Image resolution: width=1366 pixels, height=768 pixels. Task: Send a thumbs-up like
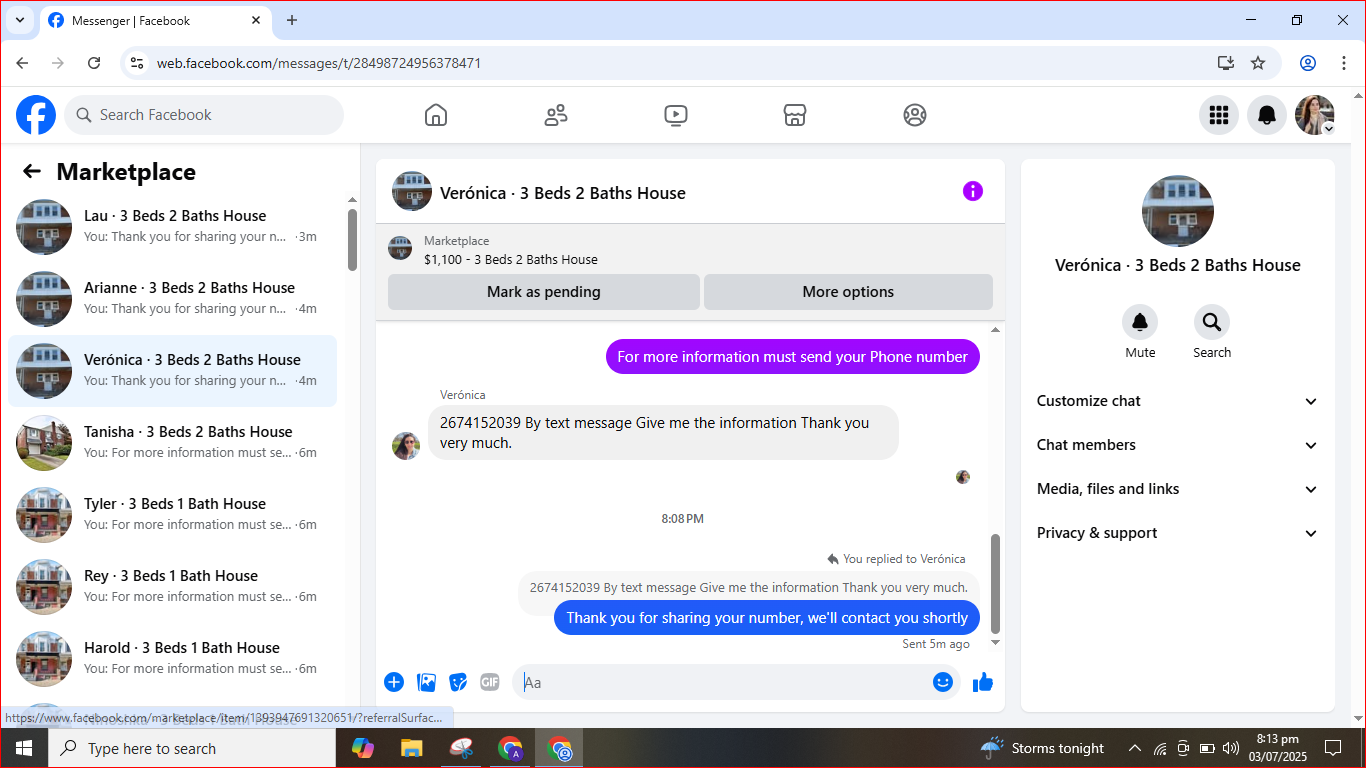coord(983,682)
